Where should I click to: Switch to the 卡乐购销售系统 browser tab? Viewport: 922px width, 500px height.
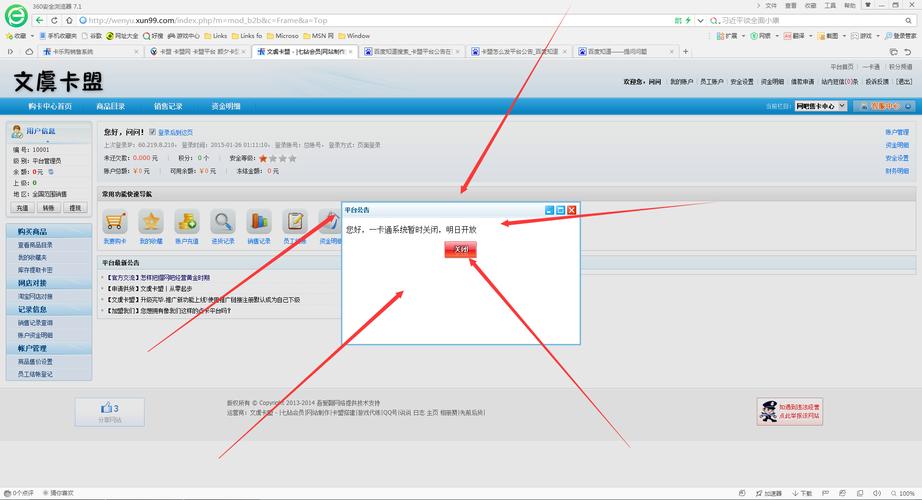click(90, 52)
